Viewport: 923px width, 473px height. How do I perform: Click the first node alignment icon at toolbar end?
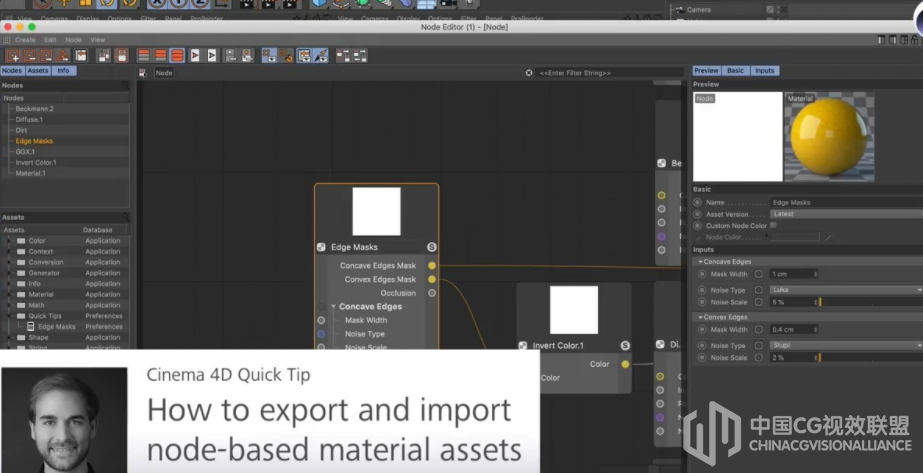pyautogui.click(x=343, y=56)
